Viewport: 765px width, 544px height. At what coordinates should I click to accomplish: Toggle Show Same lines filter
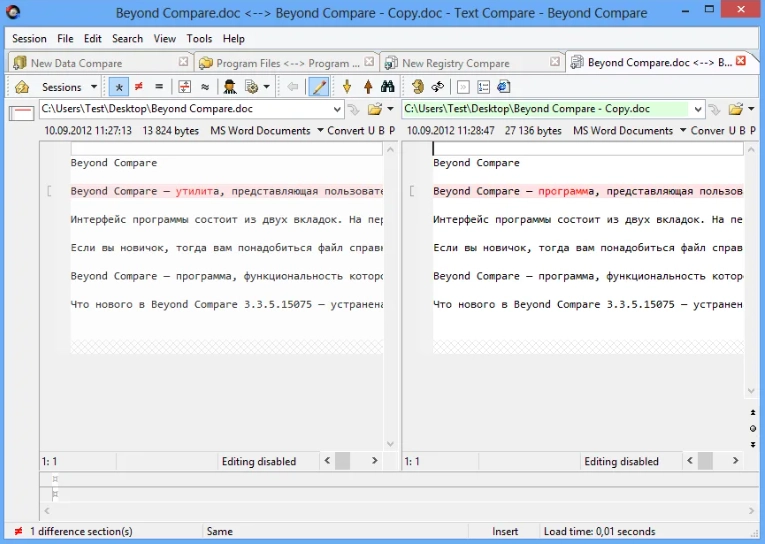[158, 87]
